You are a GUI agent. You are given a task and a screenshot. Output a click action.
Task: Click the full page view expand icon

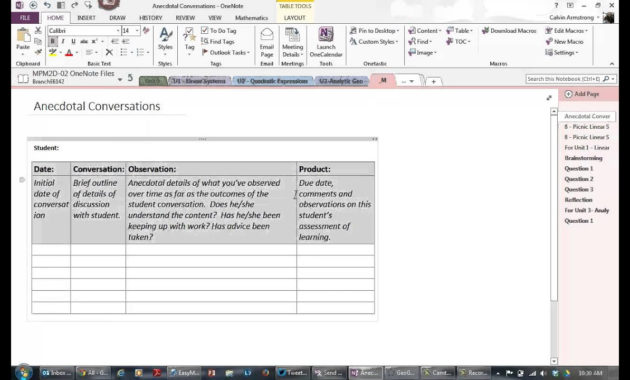549,98
